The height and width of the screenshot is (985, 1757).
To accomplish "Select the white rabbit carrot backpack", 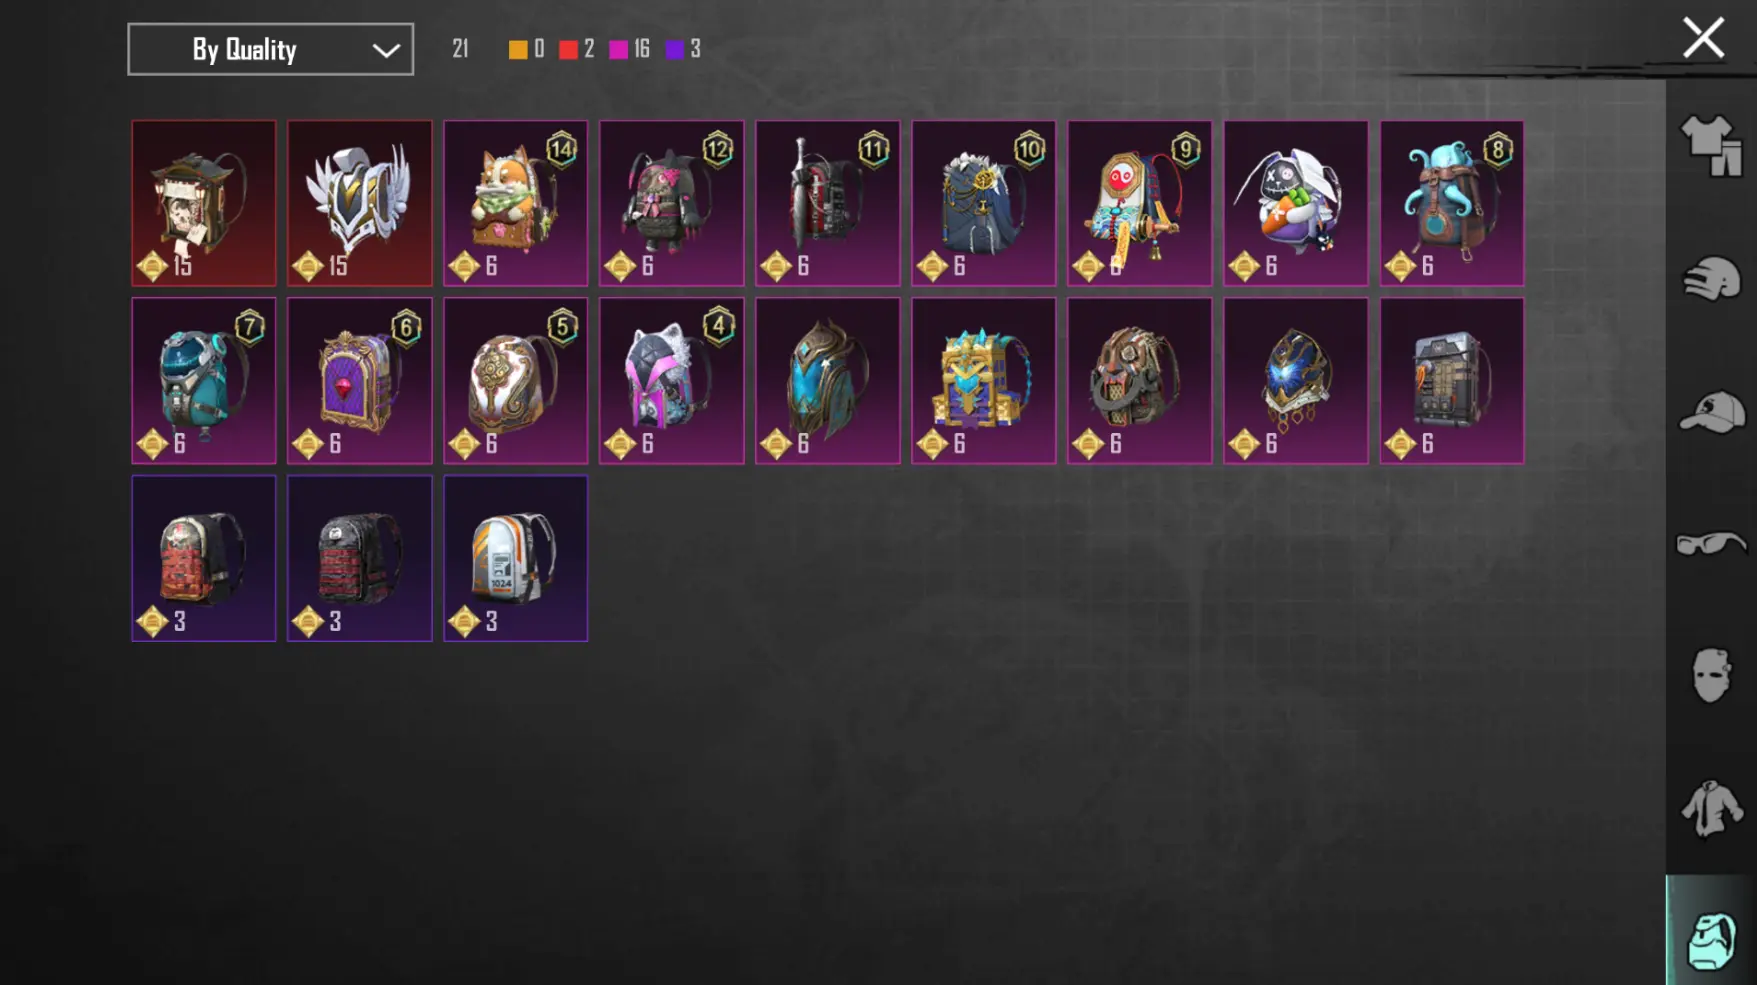I will tap(1296, 203).
